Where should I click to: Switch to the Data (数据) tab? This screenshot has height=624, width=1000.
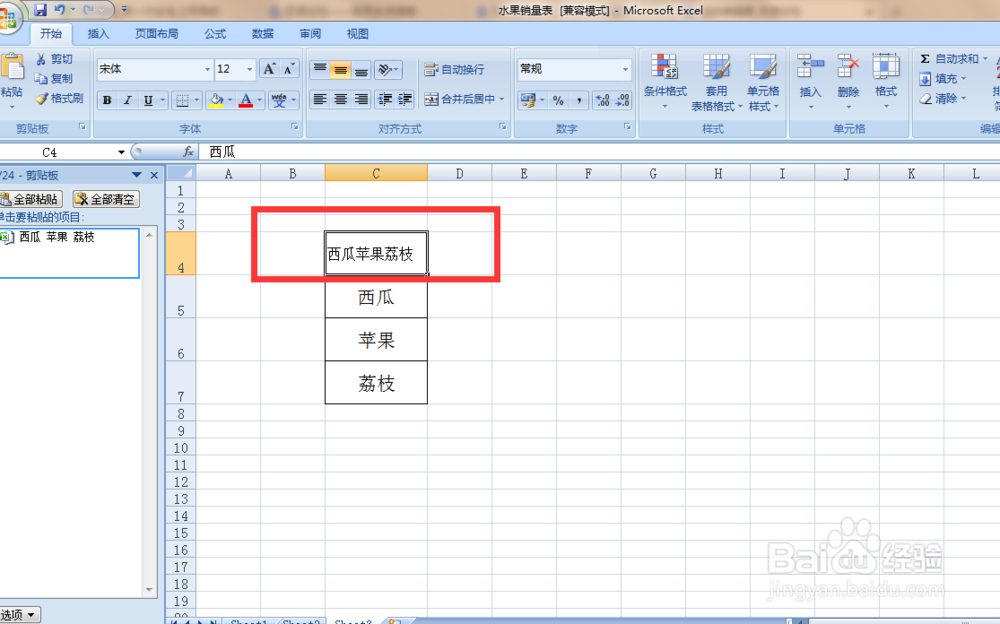pyautogui.click(x=262, y=34)
